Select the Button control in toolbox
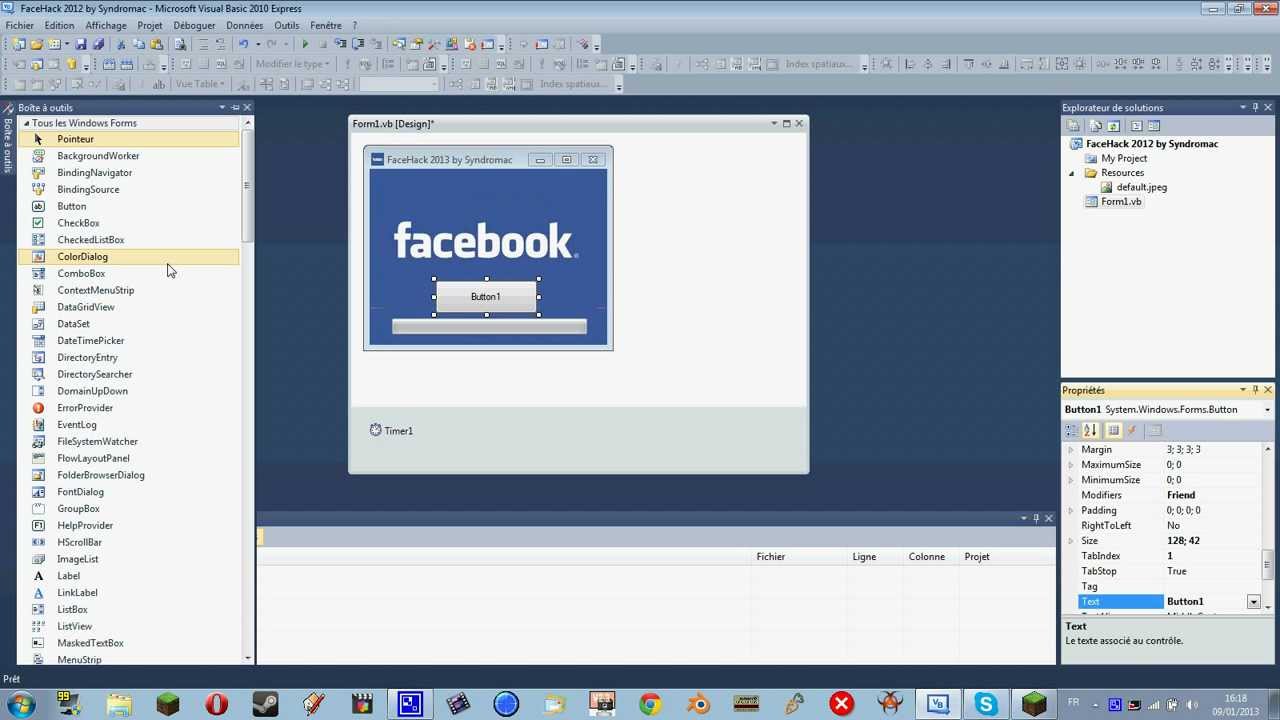Image resolution: width=1280 pixels, height=720 pixels. coord(71,206)
